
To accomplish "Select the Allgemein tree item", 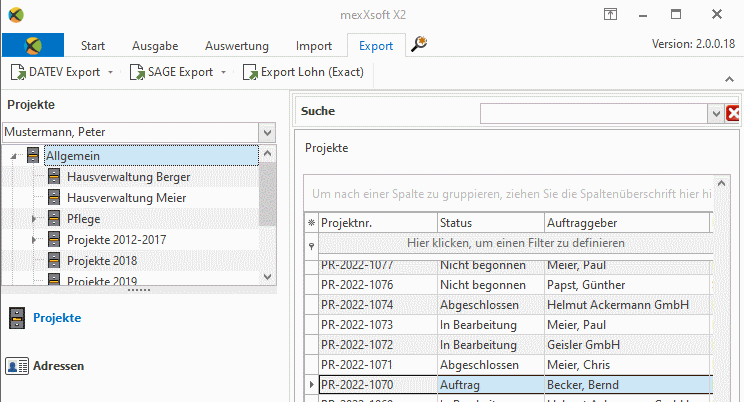I will [x=151, y=156].
